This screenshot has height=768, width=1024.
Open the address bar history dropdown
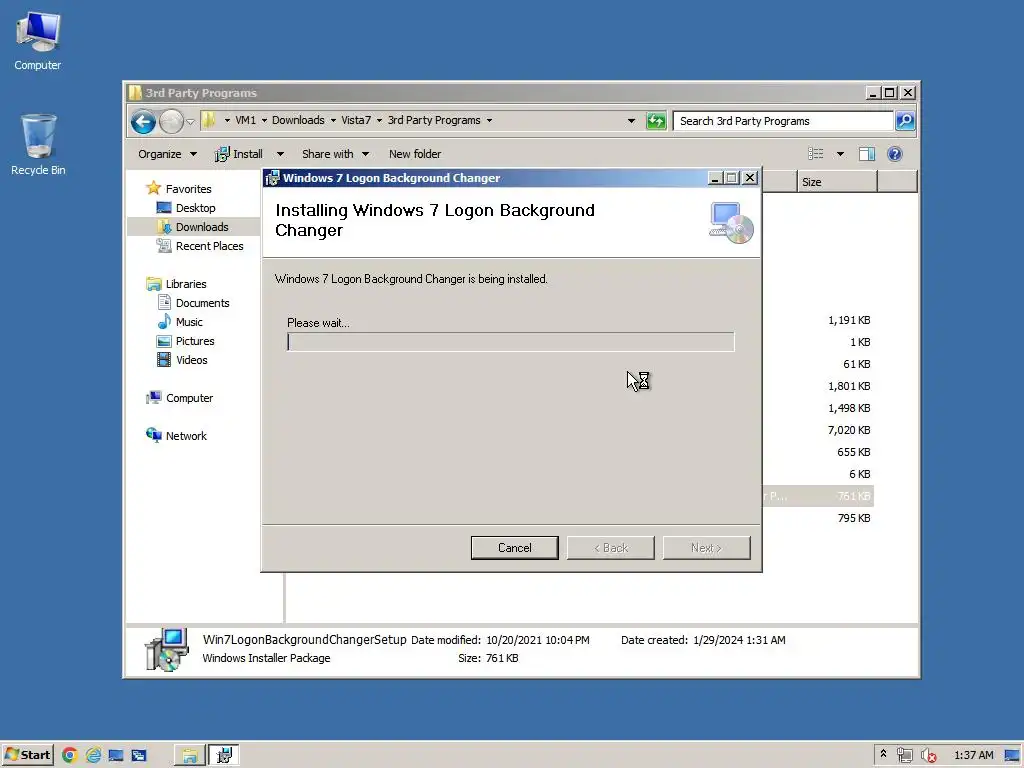(x=631, y=121)
